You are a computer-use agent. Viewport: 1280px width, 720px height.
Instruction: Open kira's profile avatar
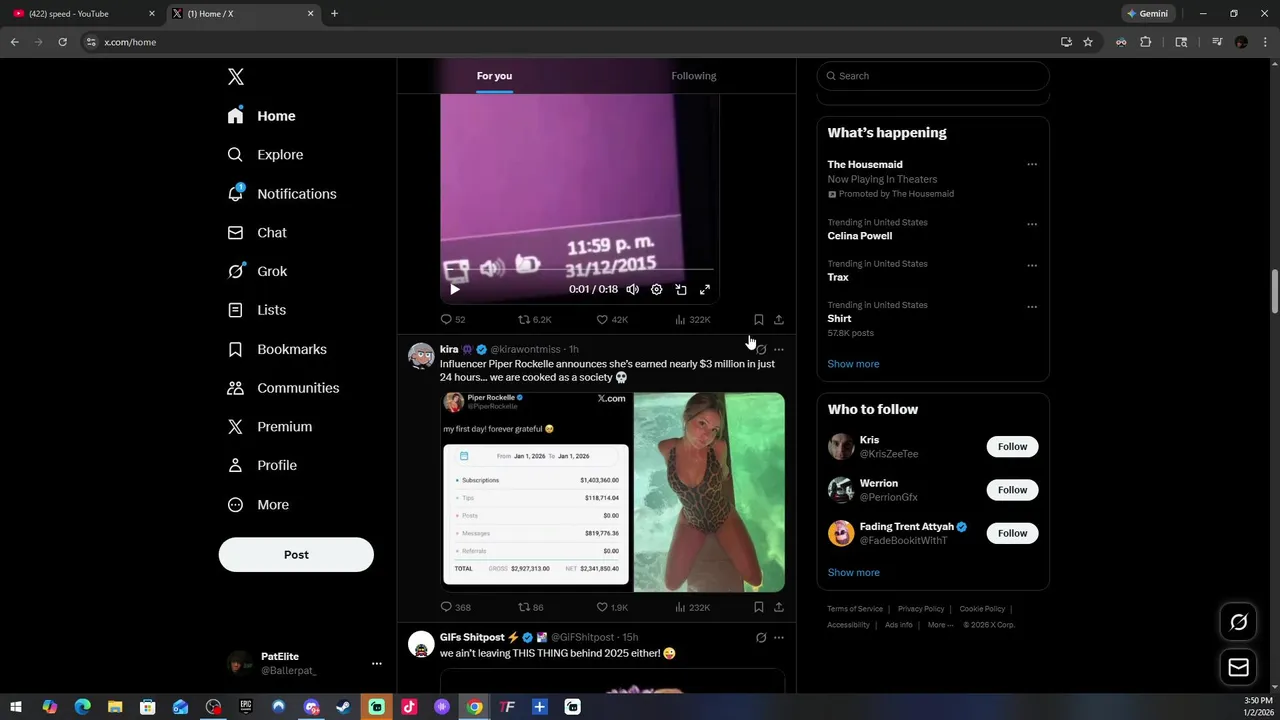421,356
